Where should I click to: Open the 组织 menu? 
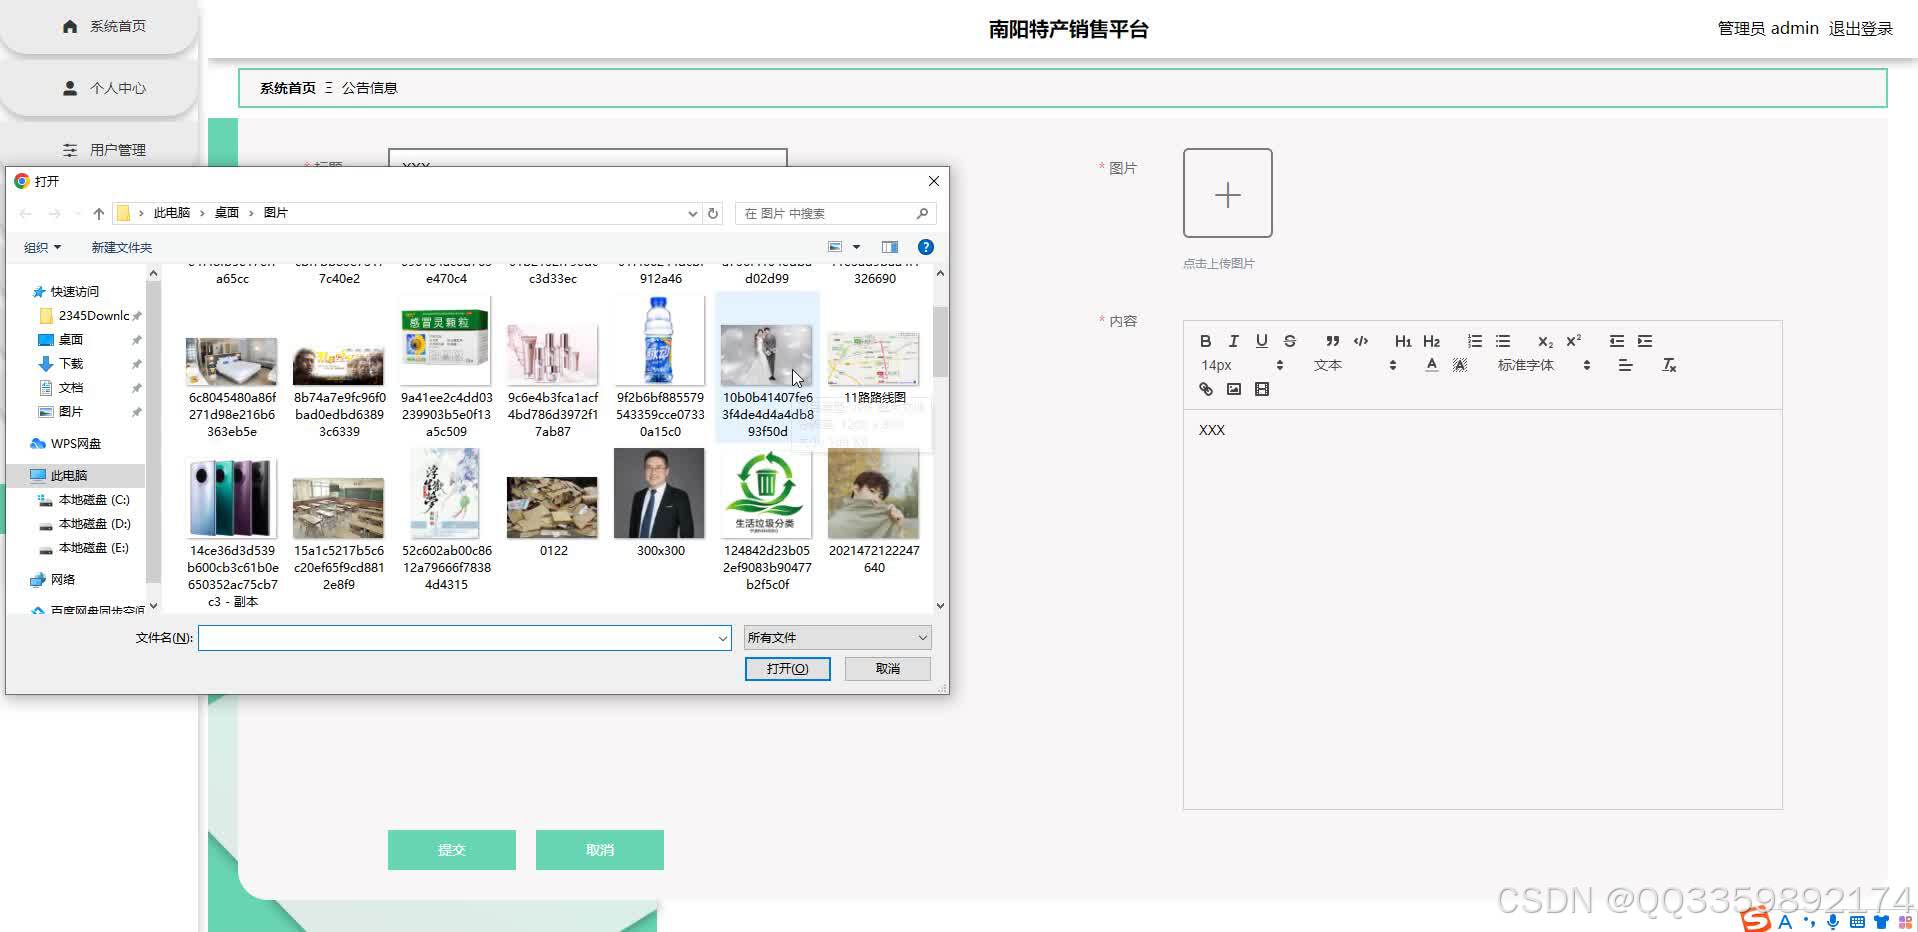tap(43, 247)
